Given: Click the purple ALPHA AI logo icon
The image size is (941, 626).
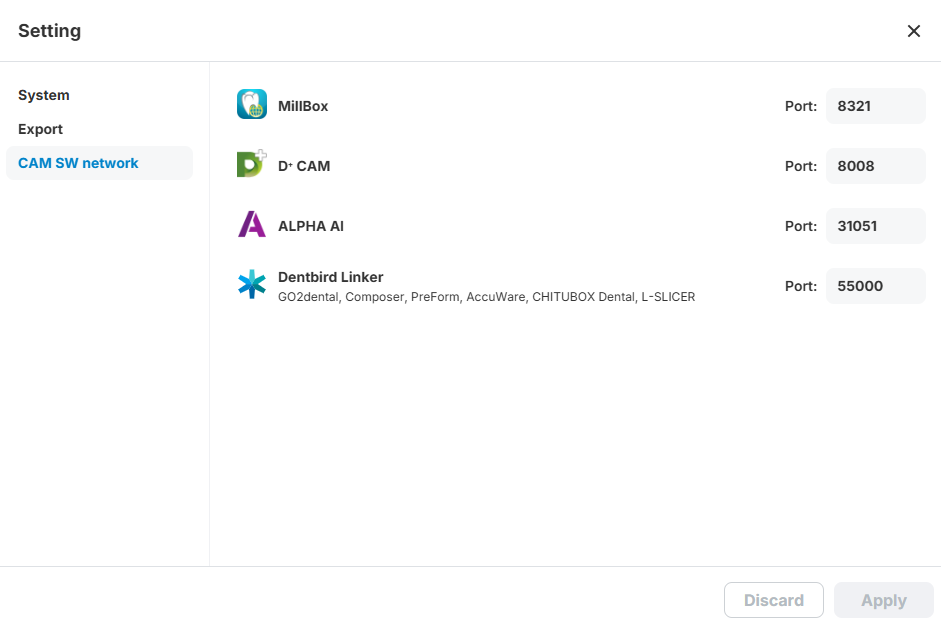Looking at the screenshot, I should coord(252,224).
